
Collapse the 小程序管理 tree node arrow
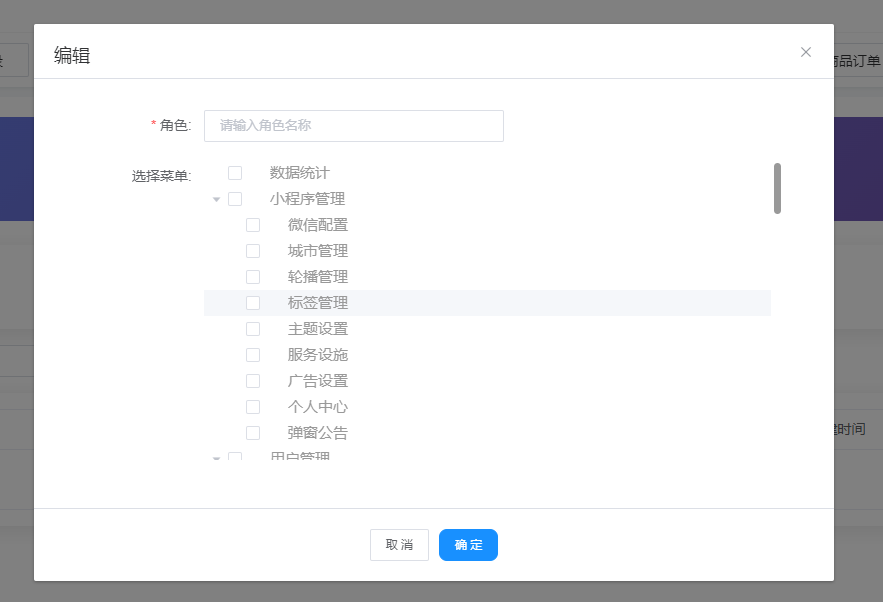(x=216, y=199)
